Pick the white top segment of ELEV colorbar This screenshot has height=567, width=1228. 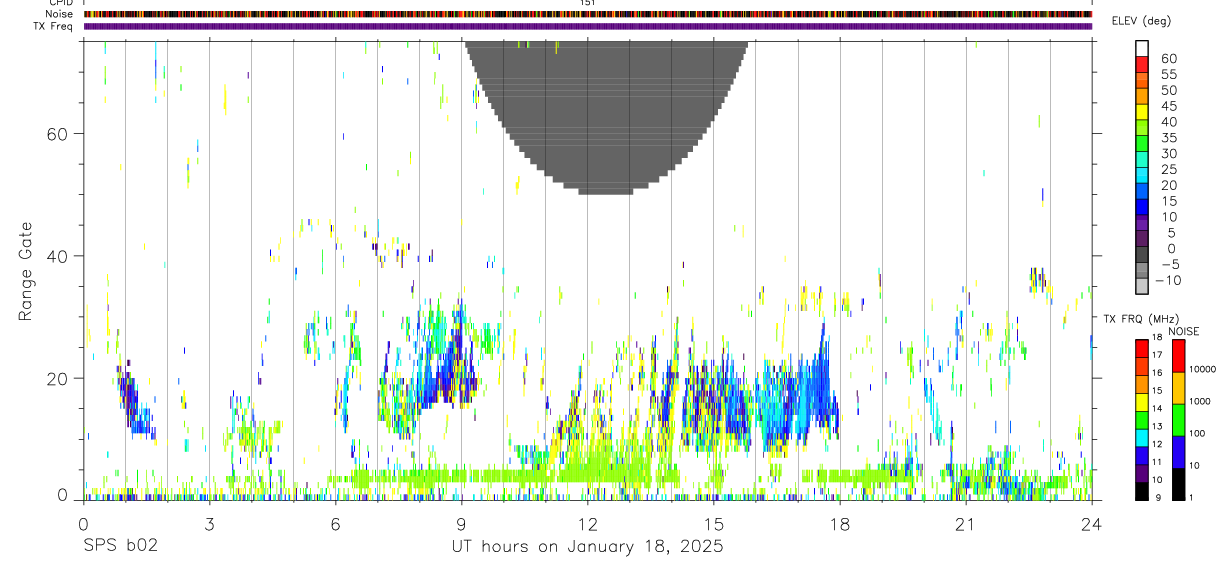pyautogui.click(x=1142, y=47)
